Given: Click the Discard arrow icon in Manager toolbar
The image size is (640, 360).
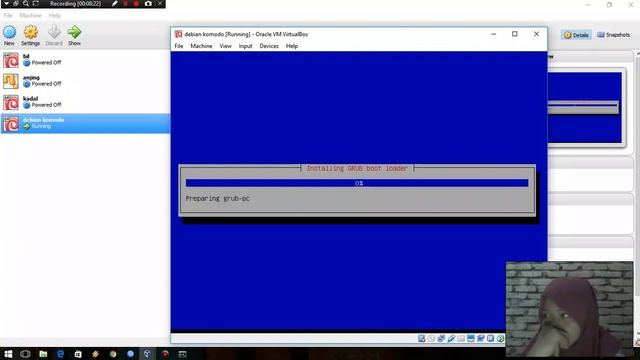Looking at the screenshot, I should [x=54, y=32].
